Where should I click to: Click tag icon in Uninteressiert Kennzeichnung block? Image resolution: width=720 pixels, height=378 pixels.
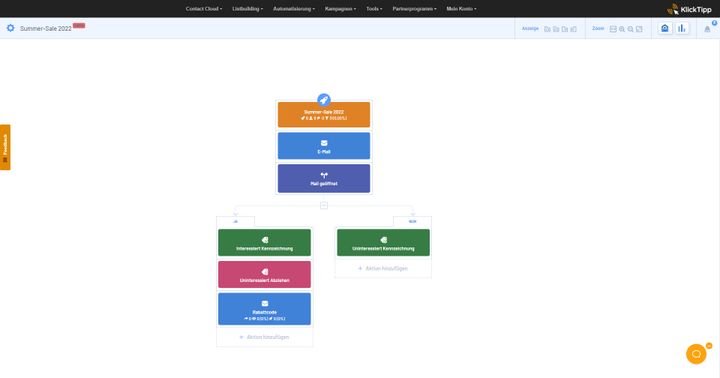click(x=383, y=240)
